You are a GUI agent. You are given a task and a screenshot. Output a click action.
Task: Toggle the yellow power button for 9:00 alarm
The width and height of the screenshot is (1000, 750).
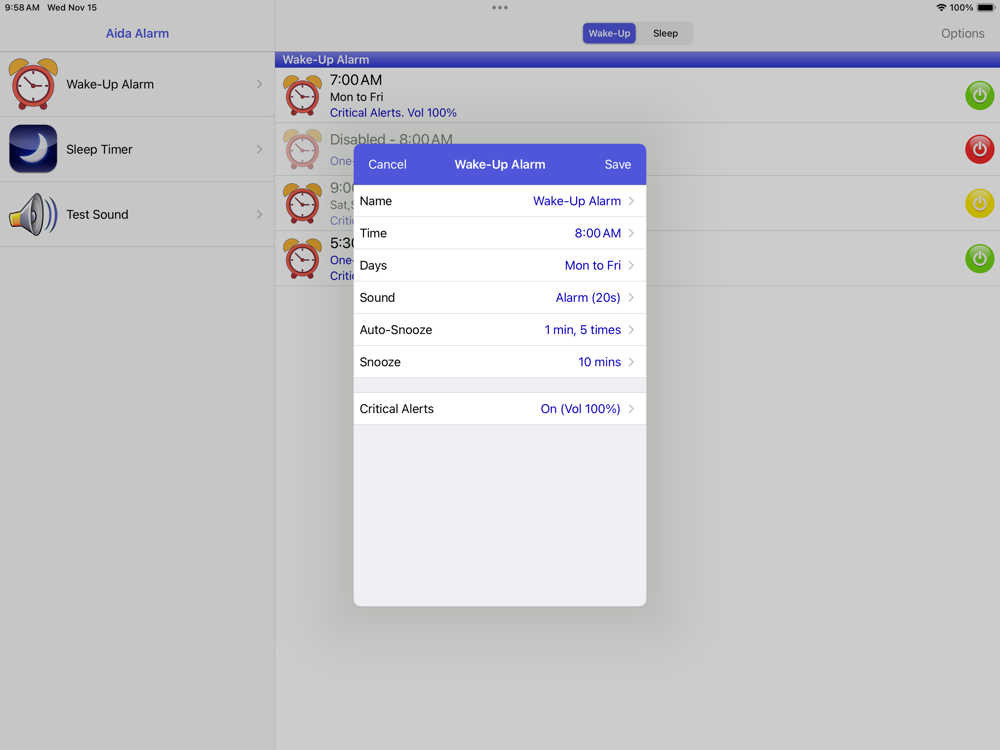point(980,203)
